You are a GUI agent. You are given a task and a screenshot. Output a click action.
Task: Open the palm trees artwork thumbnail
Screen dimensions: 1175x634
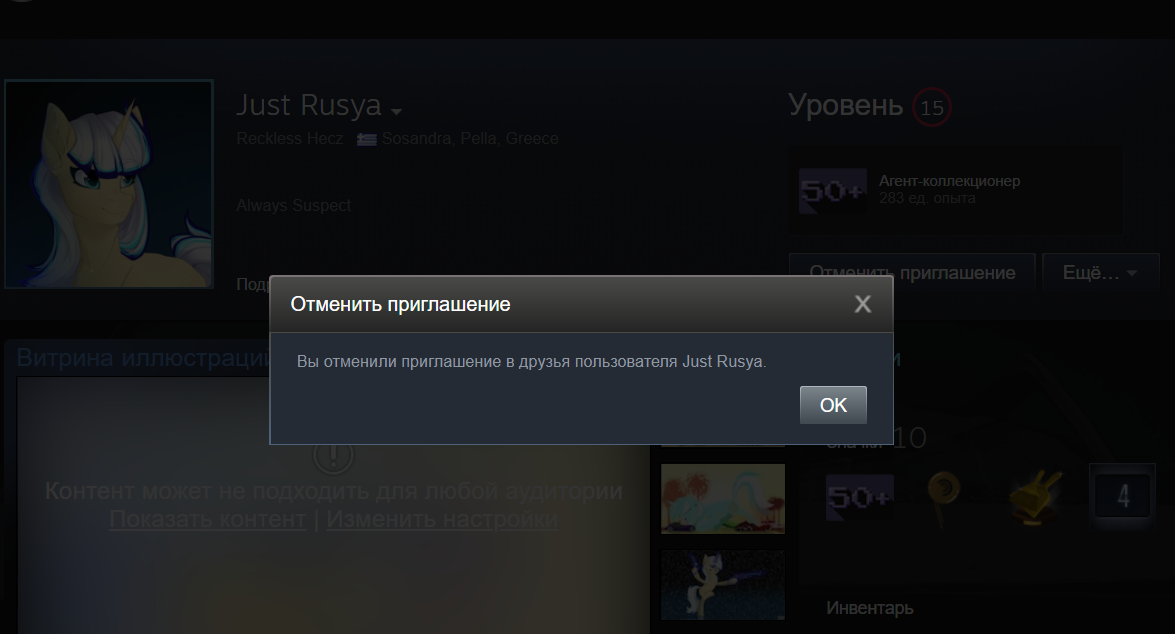point(722,498)
